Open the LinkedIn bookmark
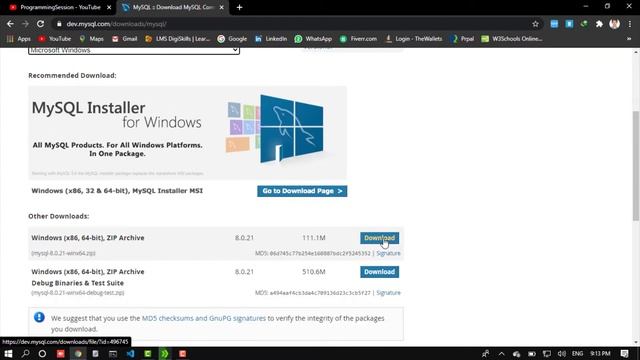 tap(271, 39)
